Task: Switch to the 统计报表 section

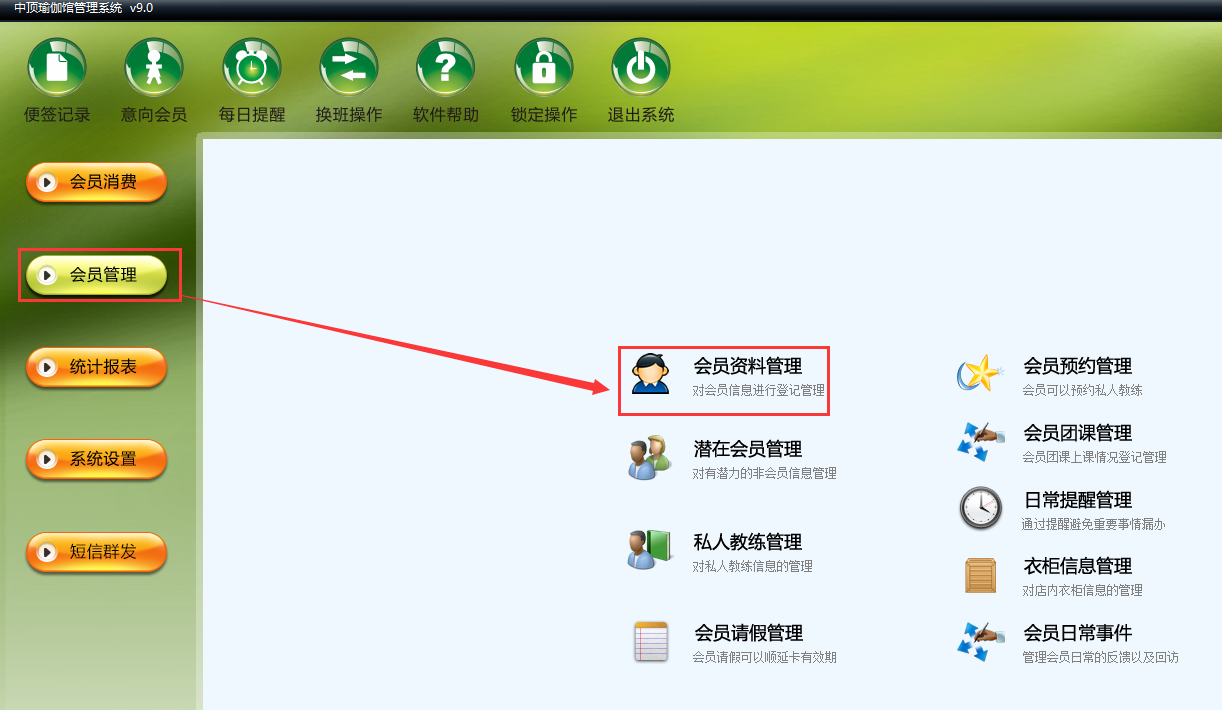Action: [96, 367]
